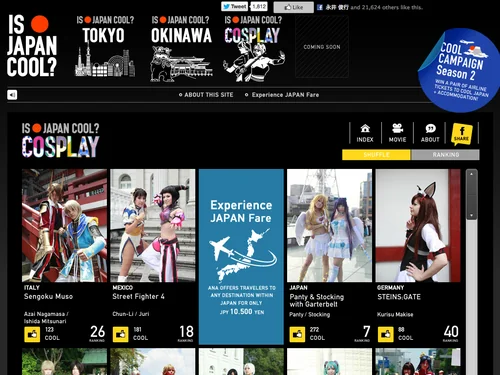Screen dimensions: 500x375
Task: Open the Okinawa section banner
Action: pos(181,48)
